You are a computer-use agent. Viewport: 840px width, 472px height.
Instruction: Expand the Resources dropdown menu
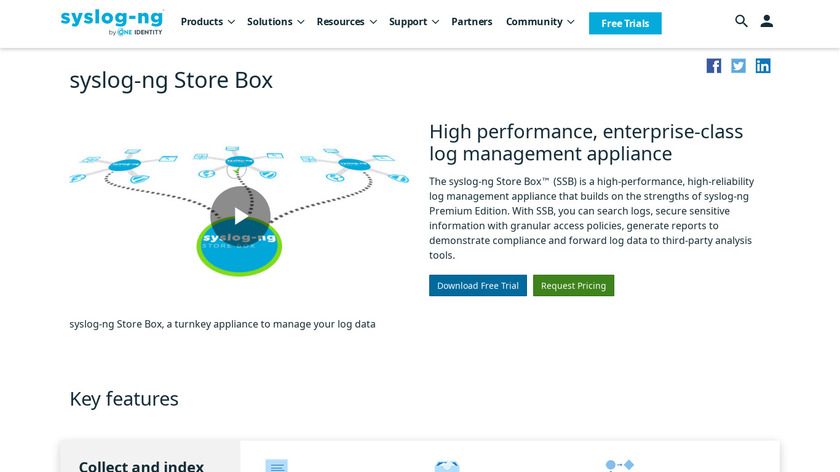pos(346,22)
